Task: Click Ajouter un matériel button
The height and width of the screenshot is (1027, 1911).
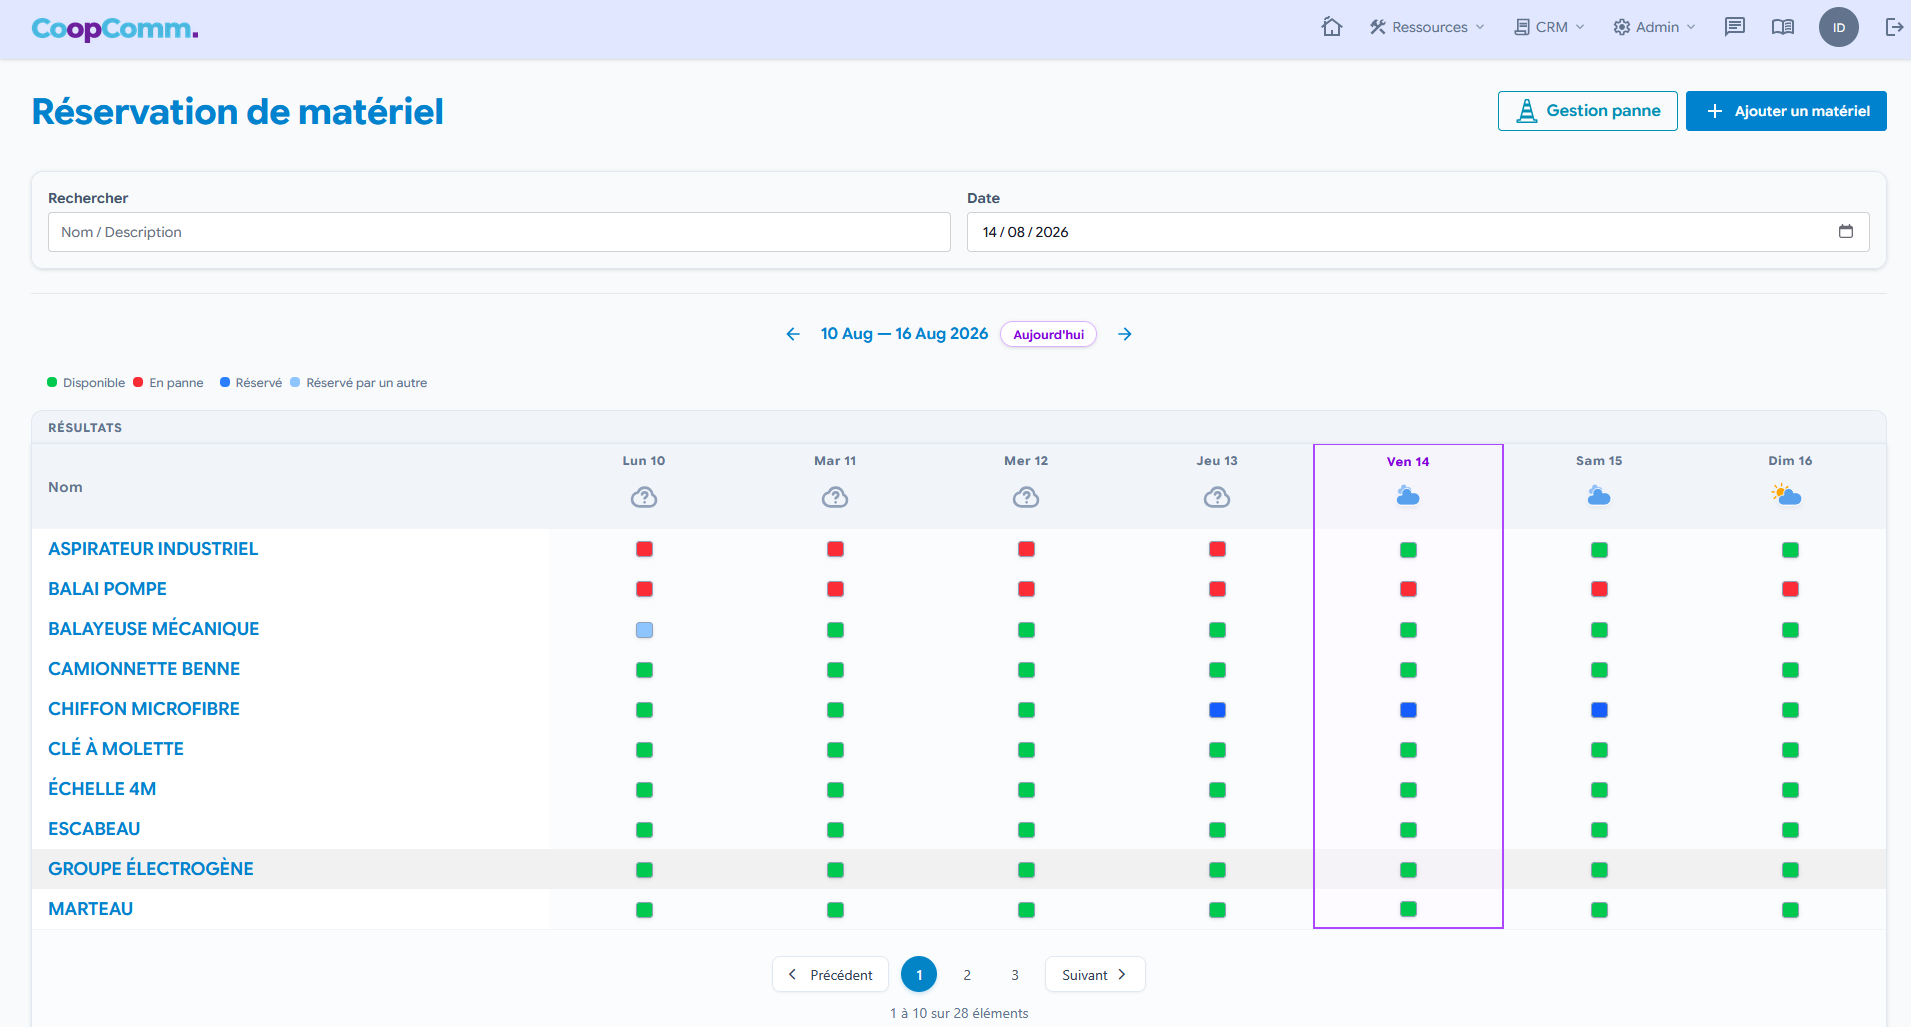Action: point(1786,111)
